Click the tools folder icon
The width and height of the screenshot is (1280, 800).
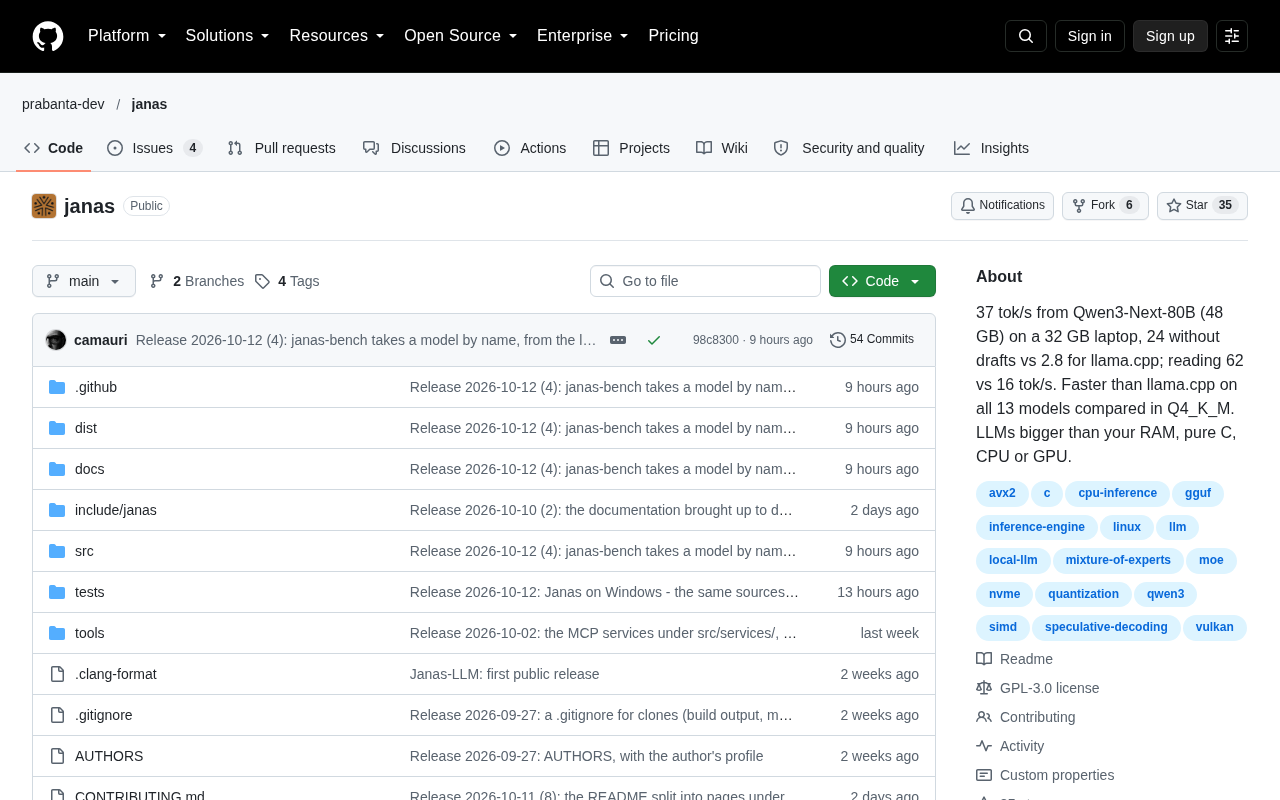(57, 633)
